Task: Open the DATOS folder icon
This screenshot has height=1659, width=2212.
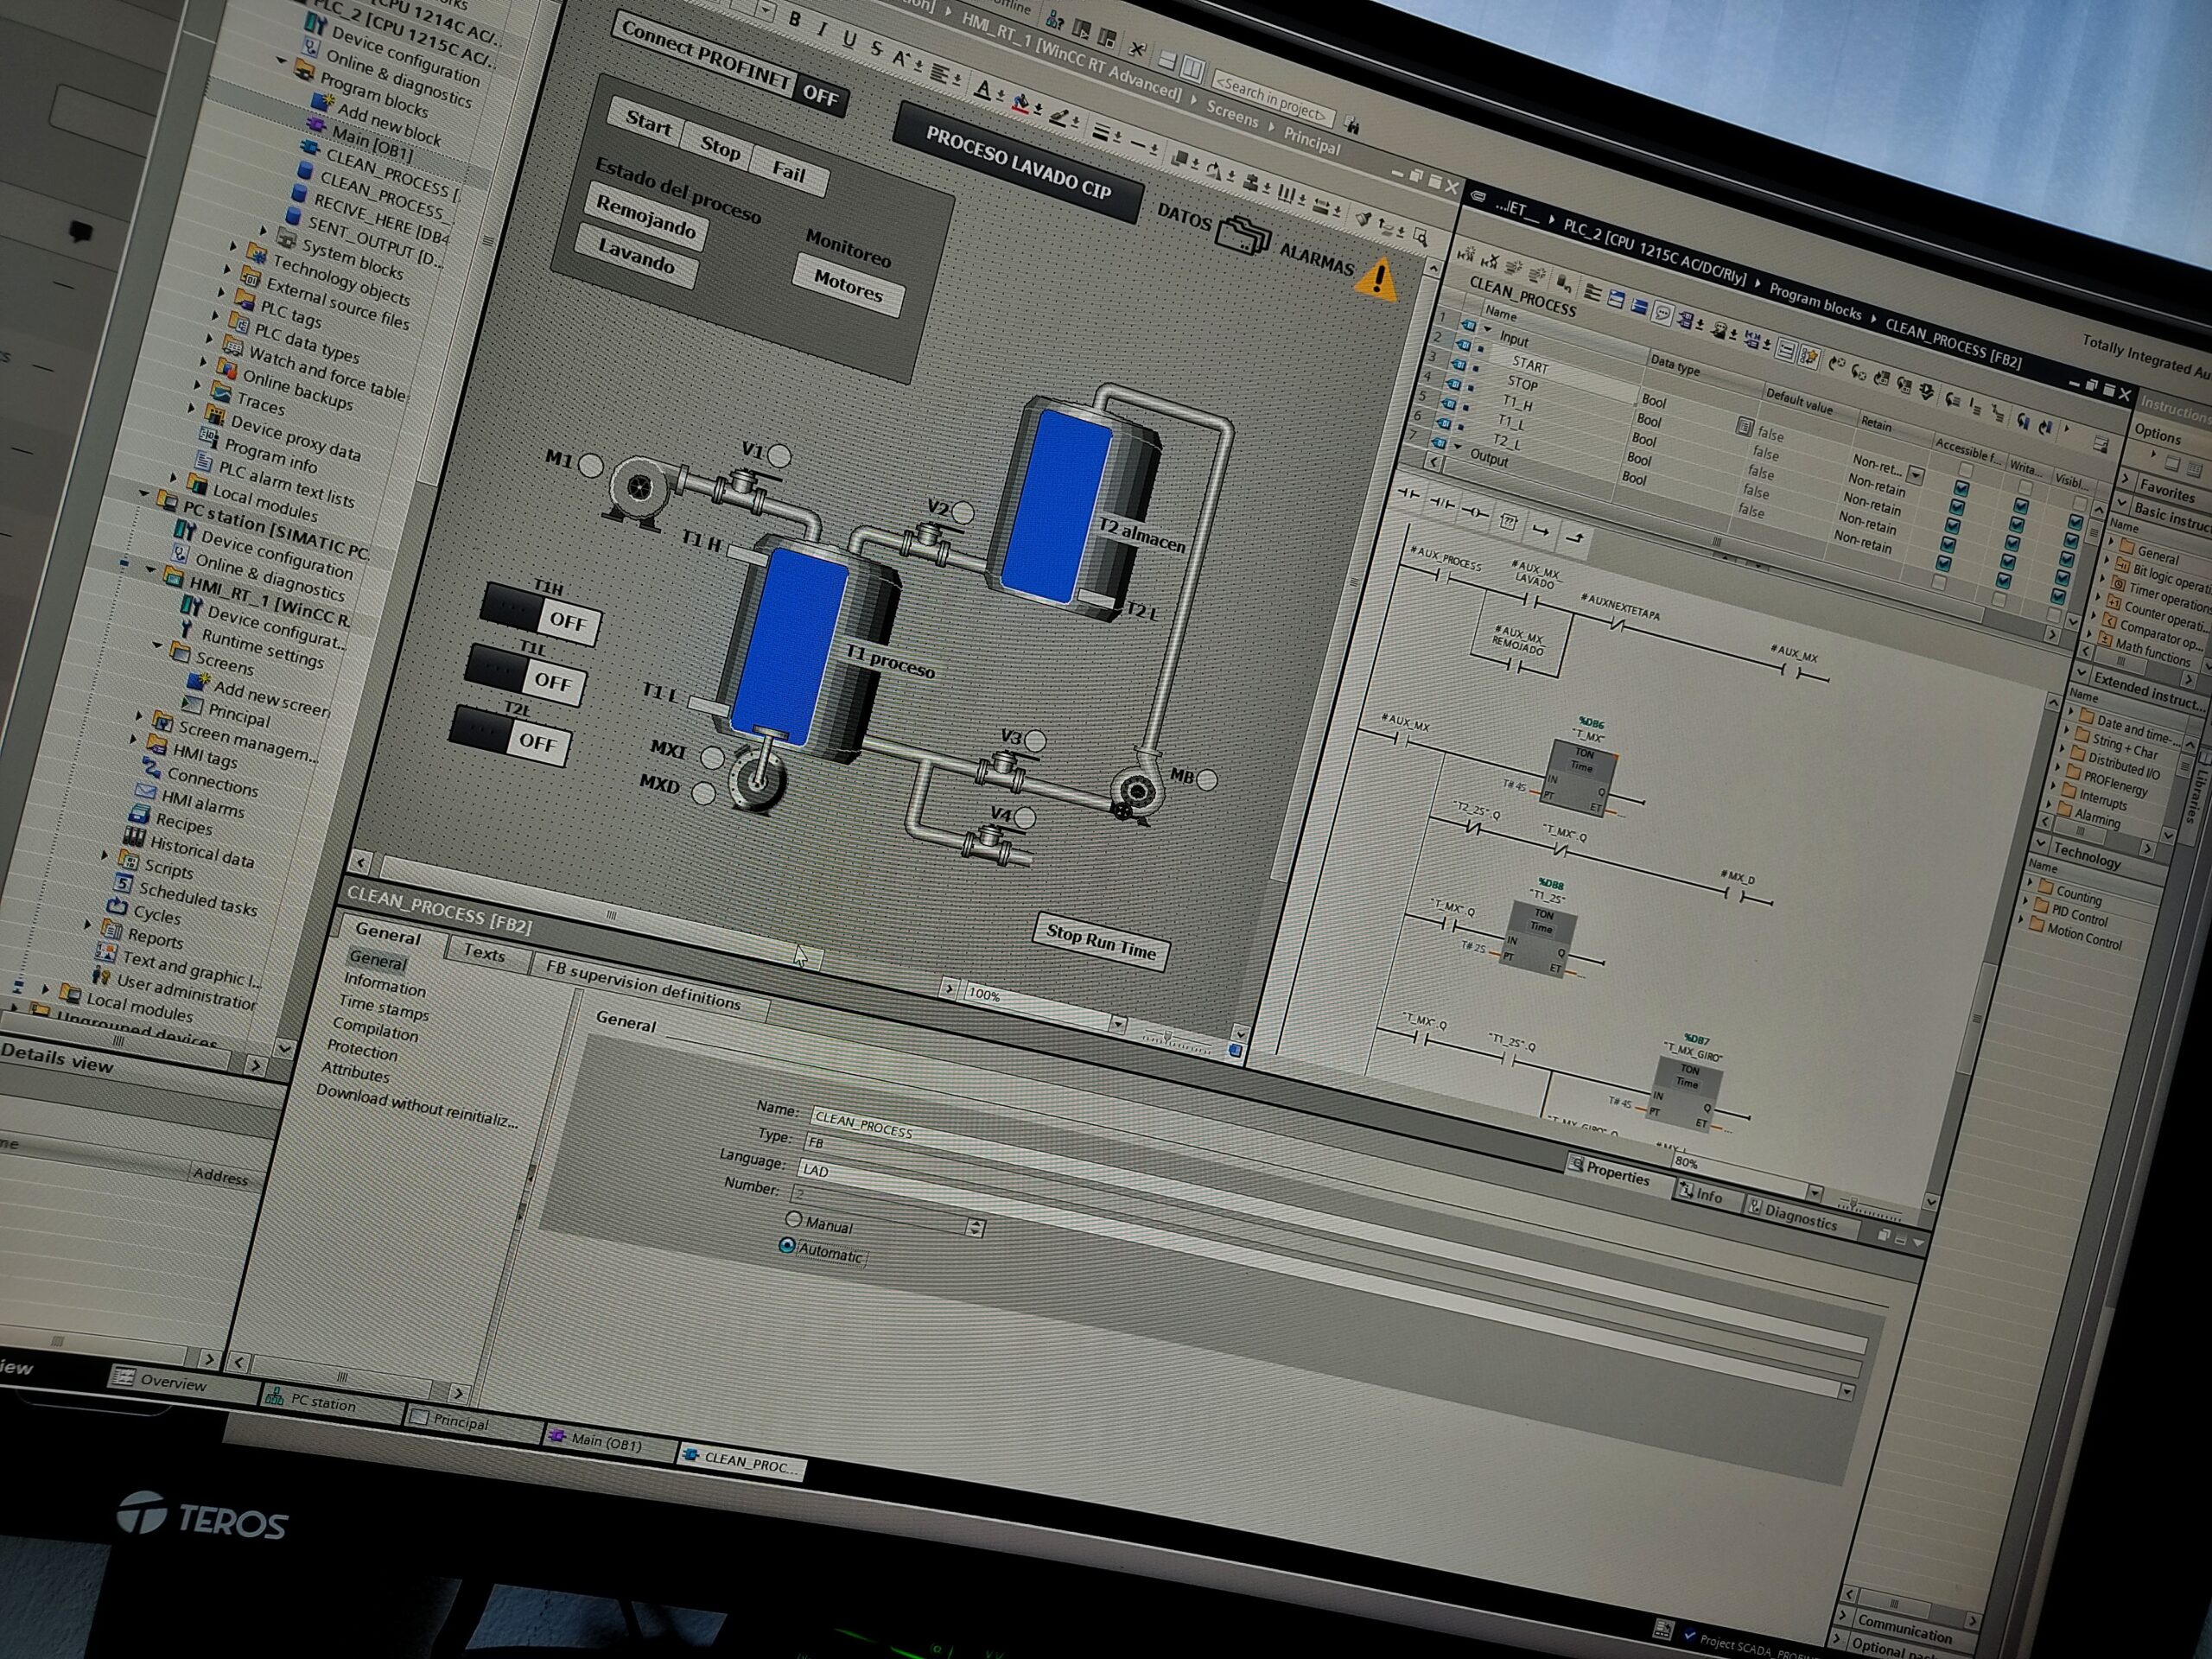Action: click(x=1243, y=237)
